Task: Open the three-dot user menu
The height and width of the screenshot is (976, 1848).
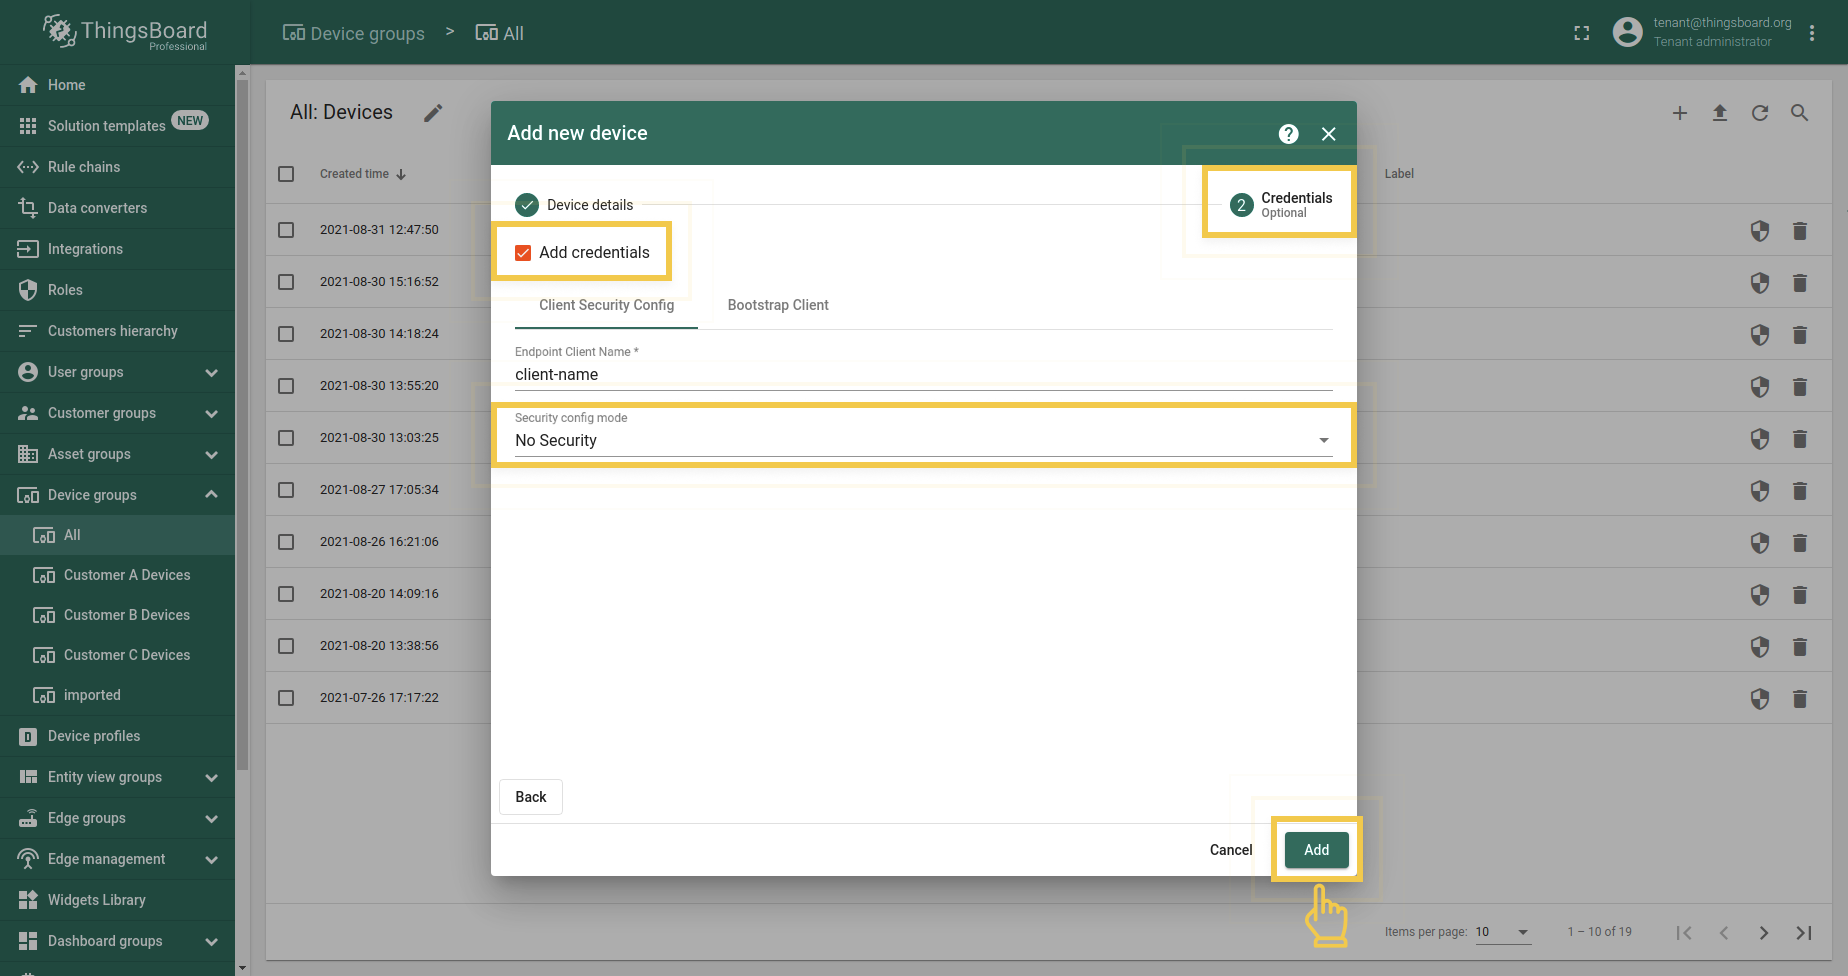Action: coord(1812,33)
